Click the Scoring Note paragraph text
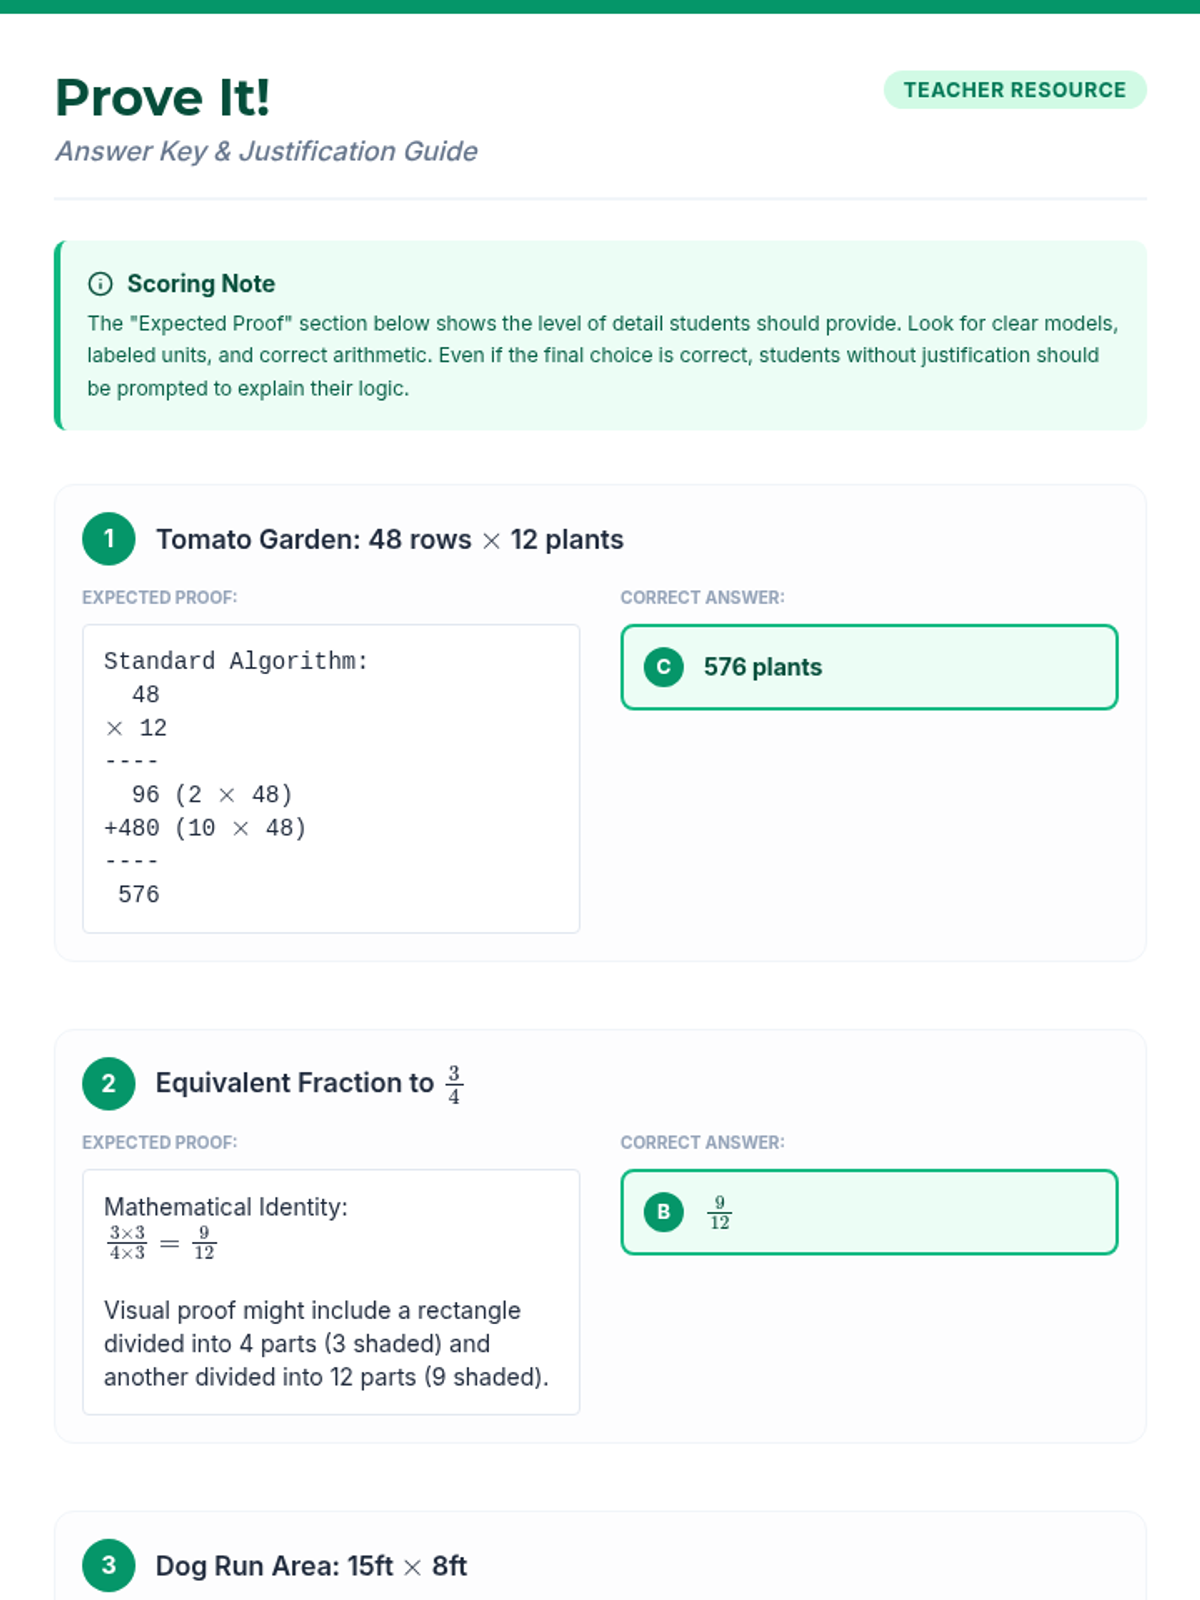Viewport: 1200px width, 1600px height. pos(600,356)
